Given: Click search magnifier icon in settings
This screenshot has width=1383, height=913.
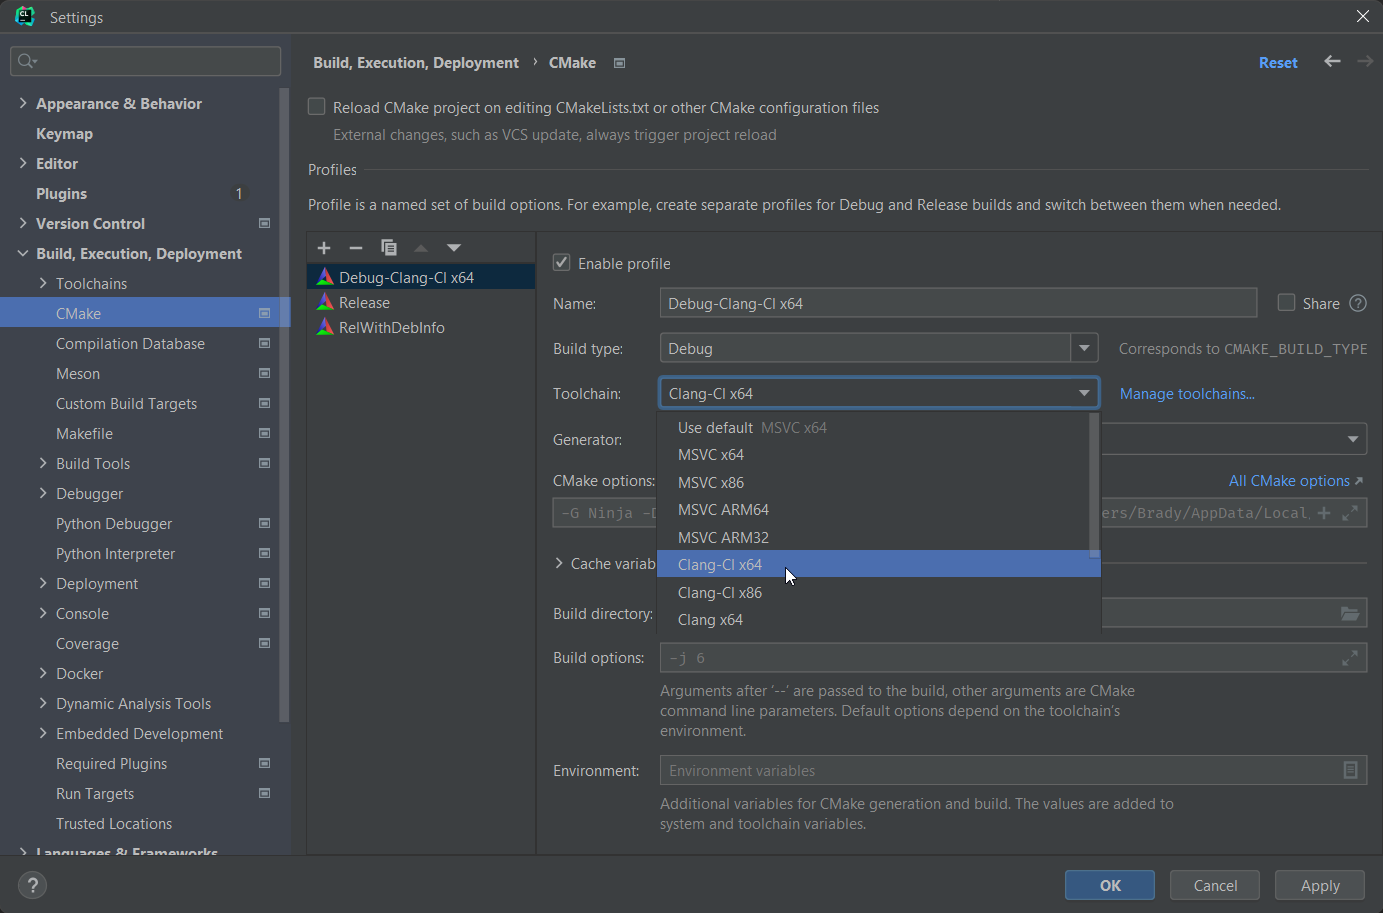Looking at the screenshot, I should click(27, 61).
